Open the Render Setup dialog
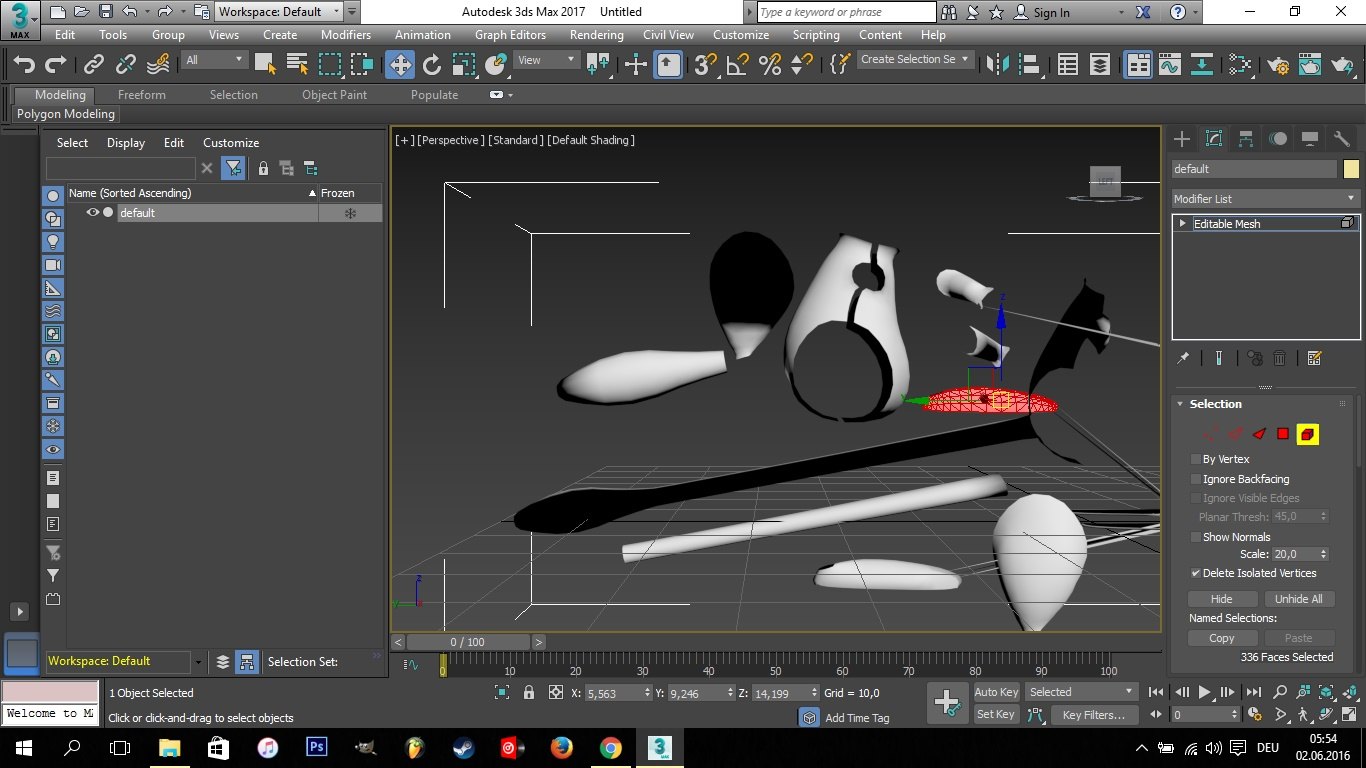The image size is (1366, 768). coord(1278,65)
